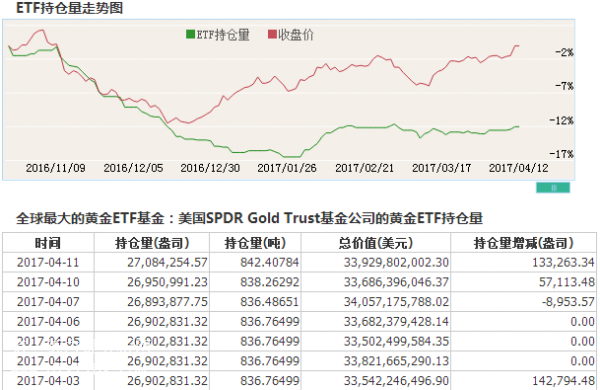This screenshot has width=600, height=390.
Task: Click the value 26,893,877.75
Action: (167, 302)
